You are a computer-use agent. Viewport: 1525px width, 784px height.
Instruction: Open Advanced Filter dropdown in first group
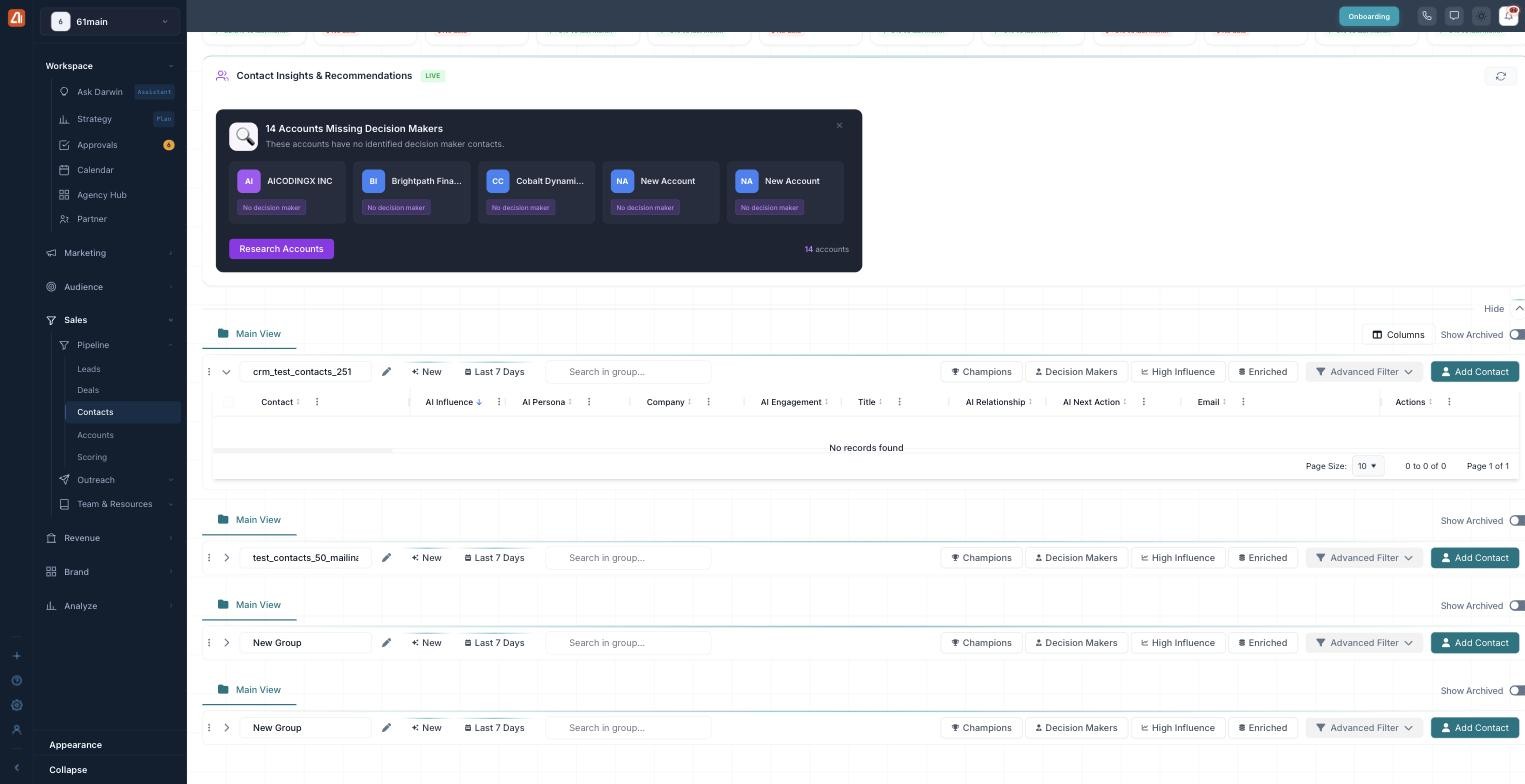[x=1364, y=372]
